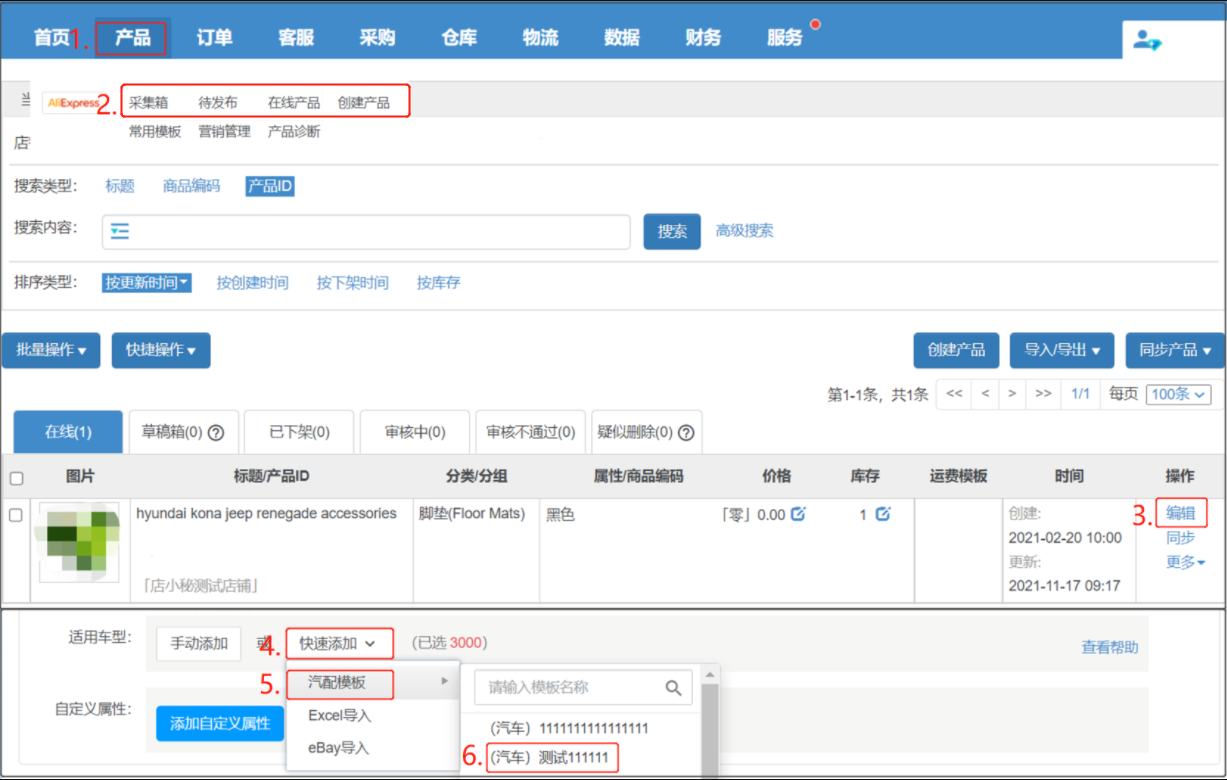The width and height of the screenshot is (1227, 780).
Task: Check the hyundai kona product row checkbox
Action: (x=16, y=515)
